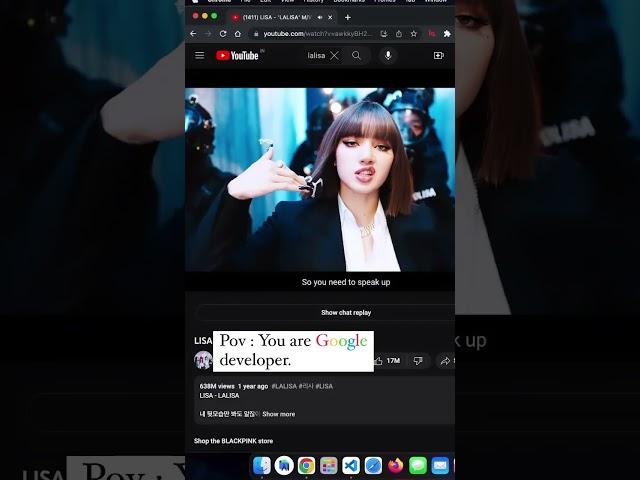
Task: Click the '638M views' text
Action: [x=217, y=386]
